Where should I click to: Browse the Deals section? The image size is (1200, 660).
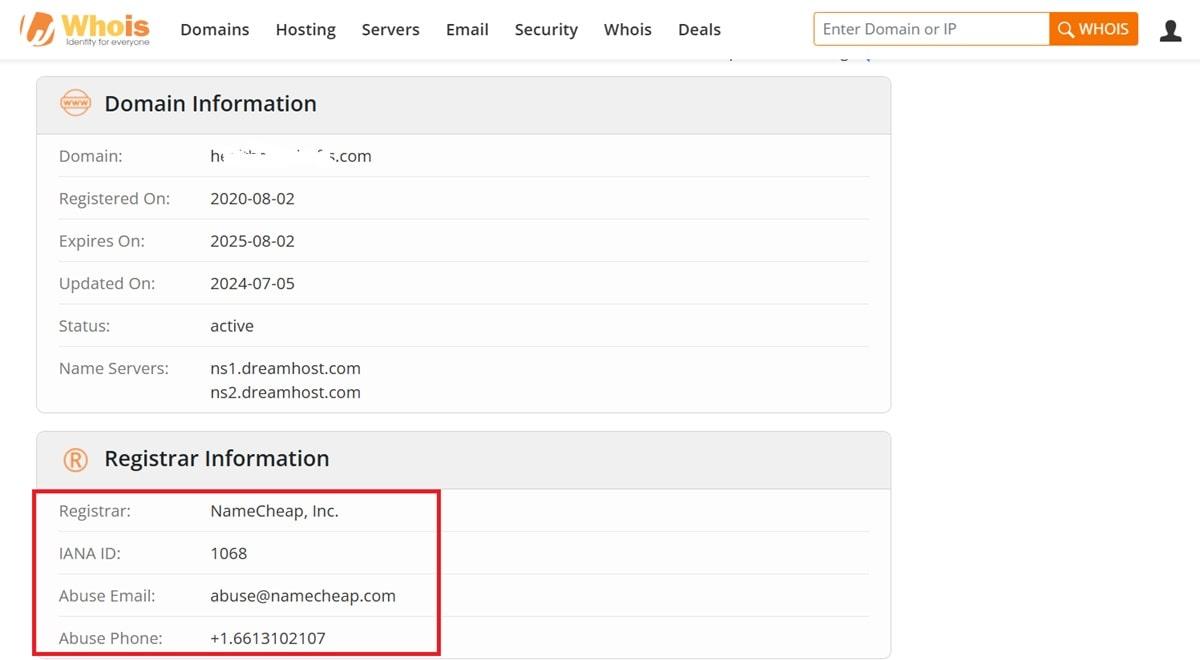pos(698,29)
